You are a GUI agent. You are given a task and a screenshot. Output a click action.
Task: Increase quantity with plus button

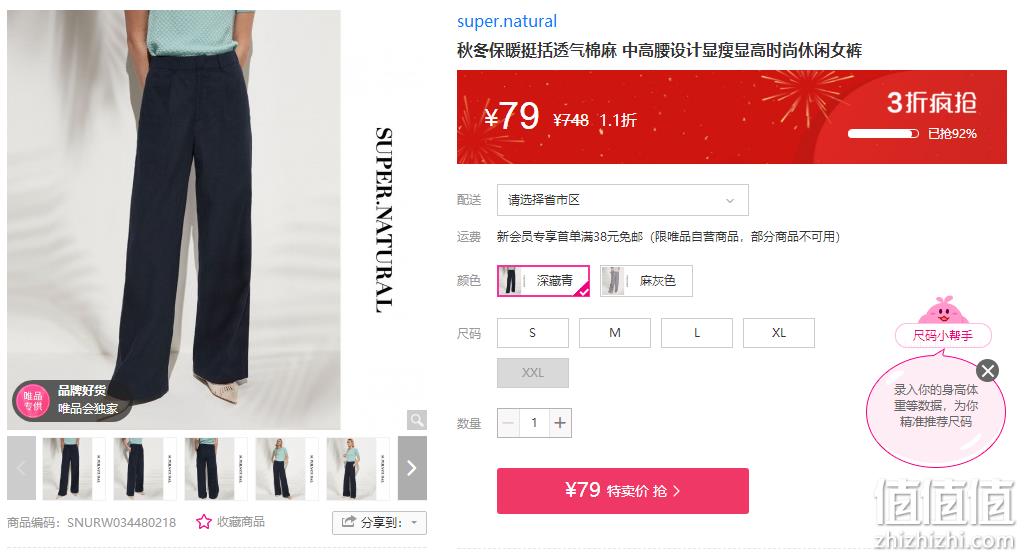pyautogui.click(x=560, y=423)
